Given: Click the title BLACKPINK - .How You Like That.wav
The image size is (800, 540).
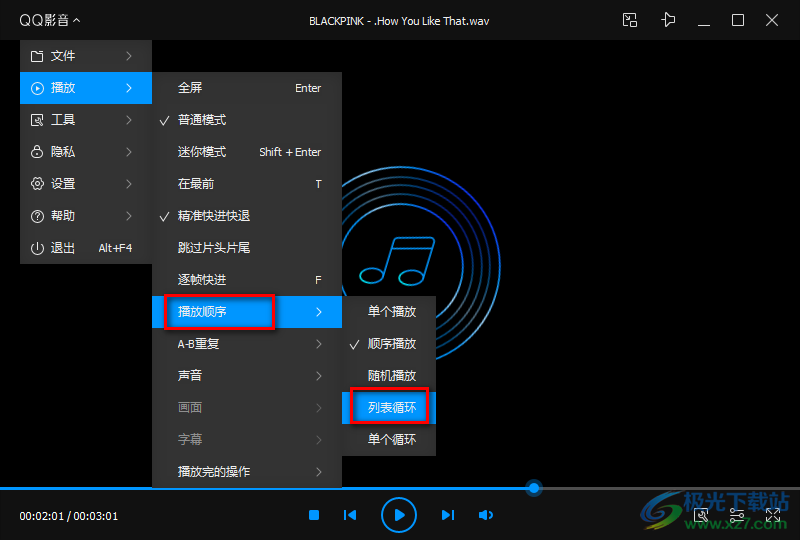Looking at the screenshot, I should 399,21.
